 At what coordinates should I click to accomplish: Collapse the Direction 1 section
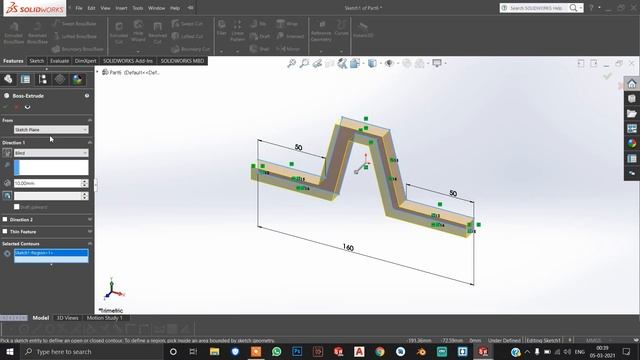tap(90, 142)
